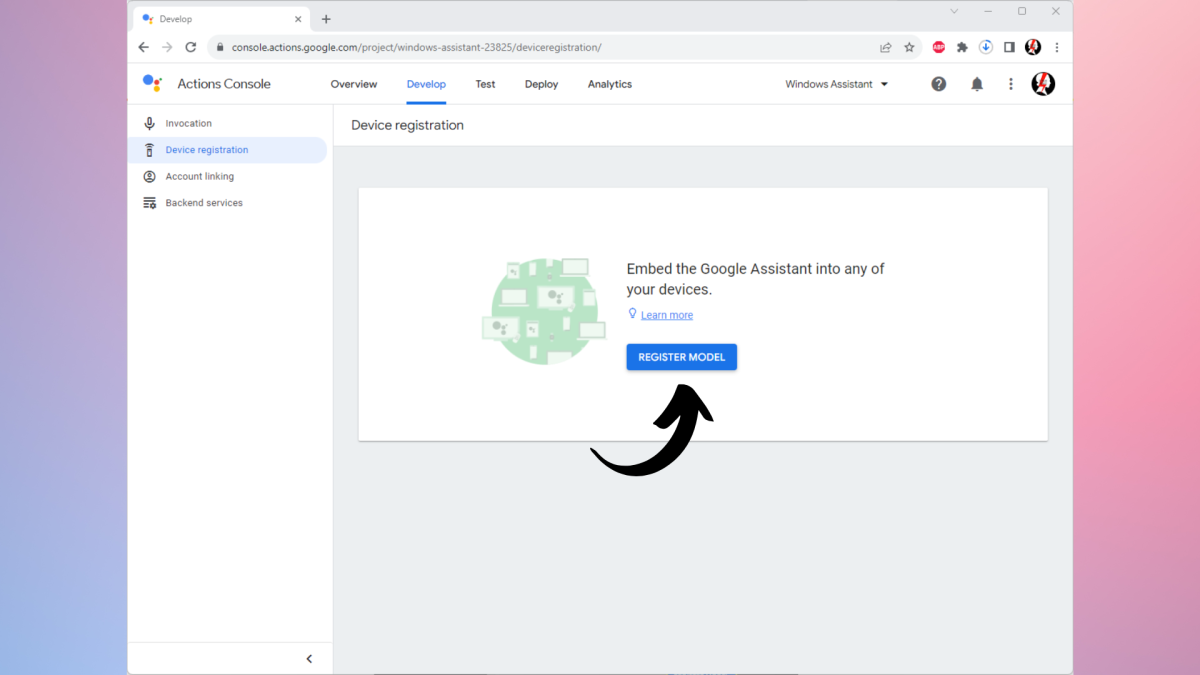1200x675 pixels.
Task: Open the console three-dot menu
Action: point(1011,84)
